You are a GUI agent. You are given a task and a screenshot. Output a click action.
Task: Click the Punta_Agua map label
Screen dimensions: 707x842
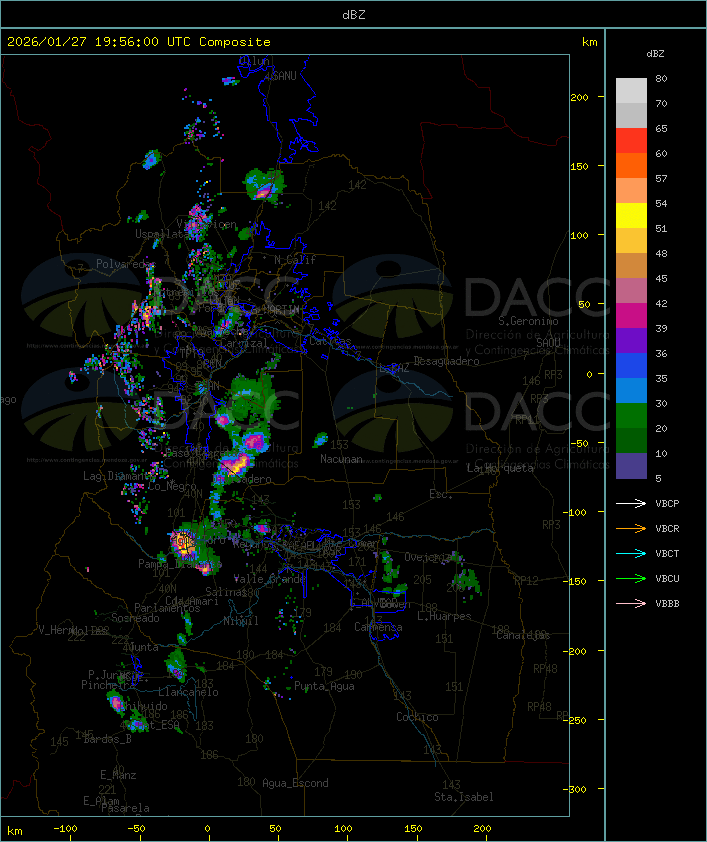pyautogui.click(x=325, y=686)
